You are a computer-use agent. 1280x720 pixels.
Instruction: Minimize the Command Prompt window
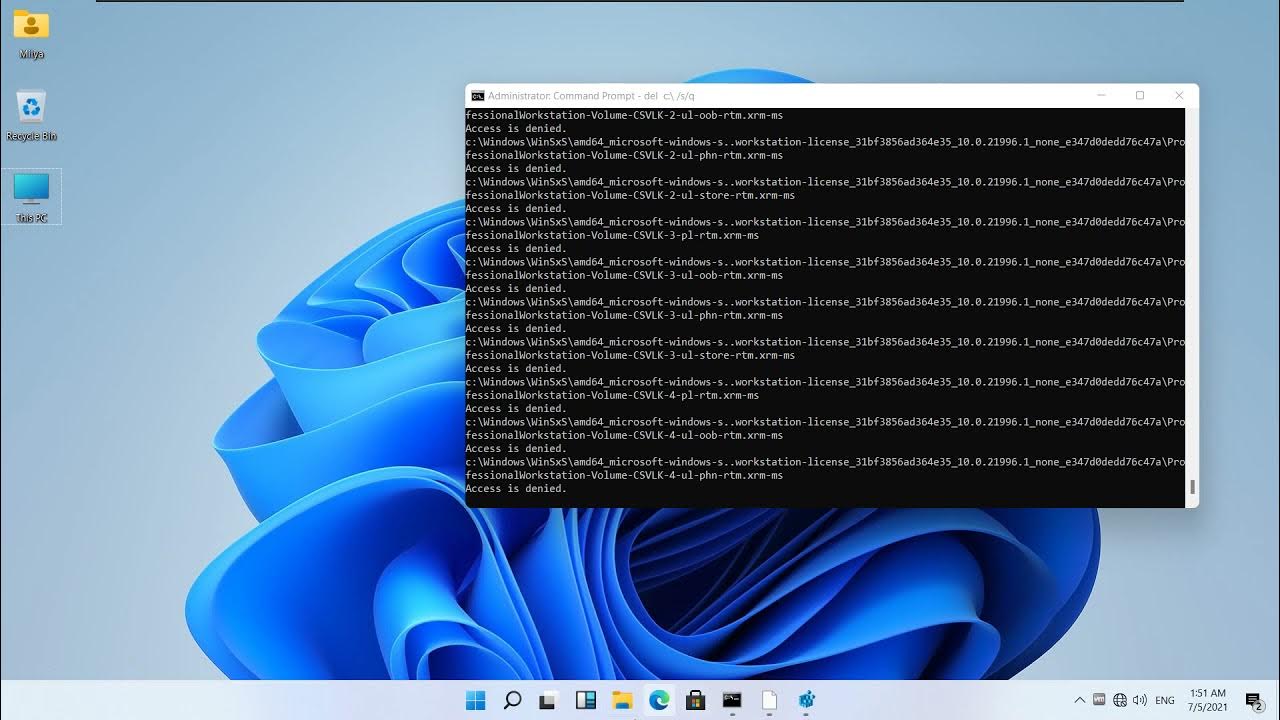(1101, 96)
